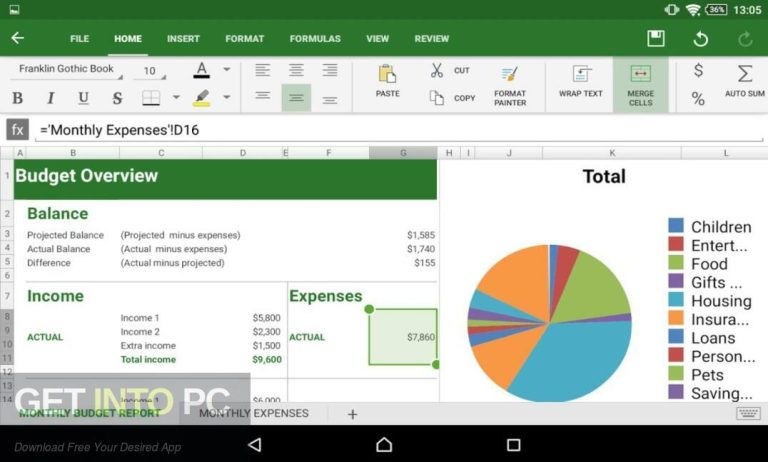Screen dimensions: 768x462
Task: Toggle bold formatting
Action: click(x=18, y=98)
